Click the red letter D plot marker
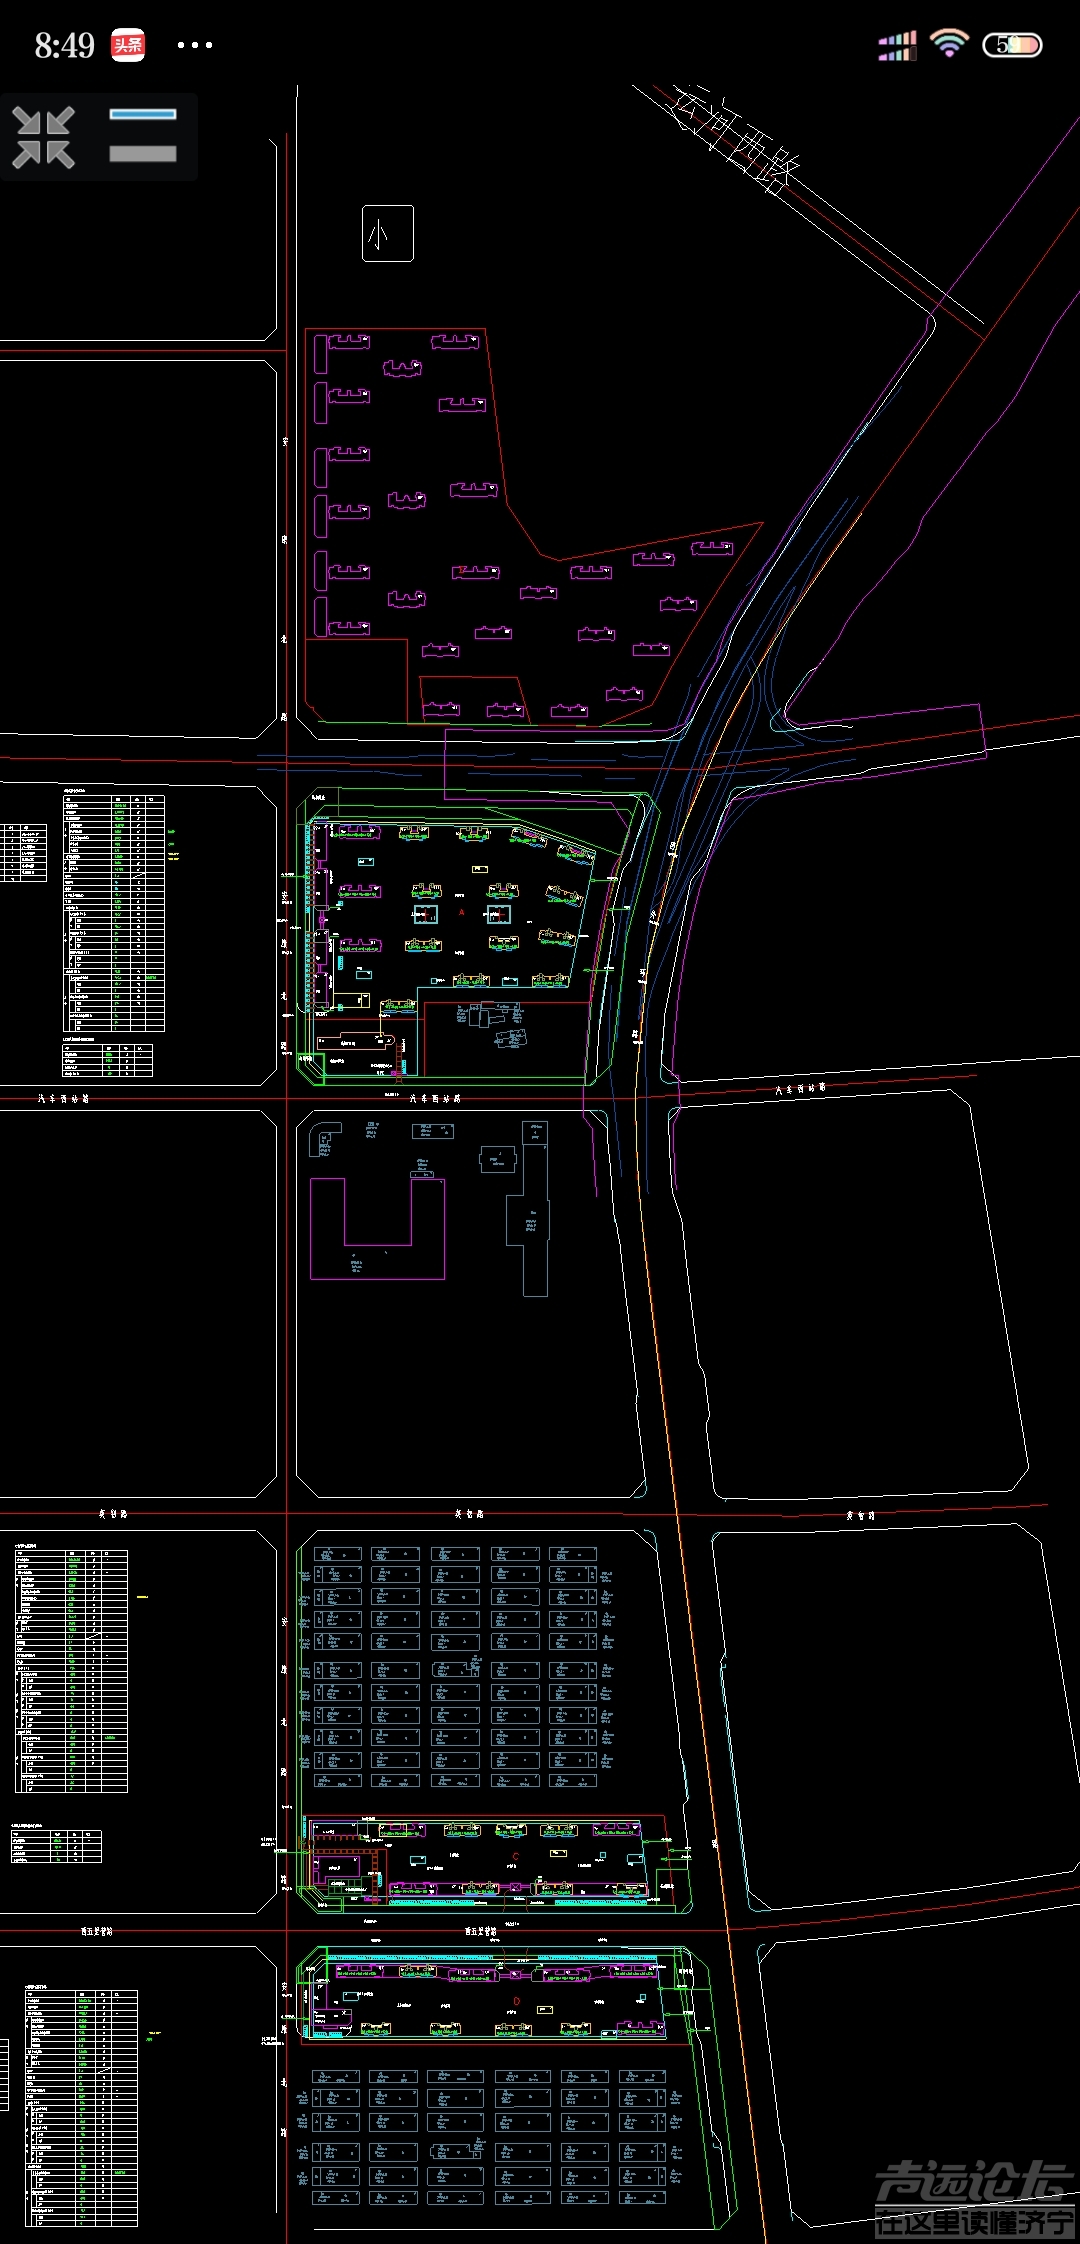This screenshot has width=1080, height=2244. coord(516,2001)
